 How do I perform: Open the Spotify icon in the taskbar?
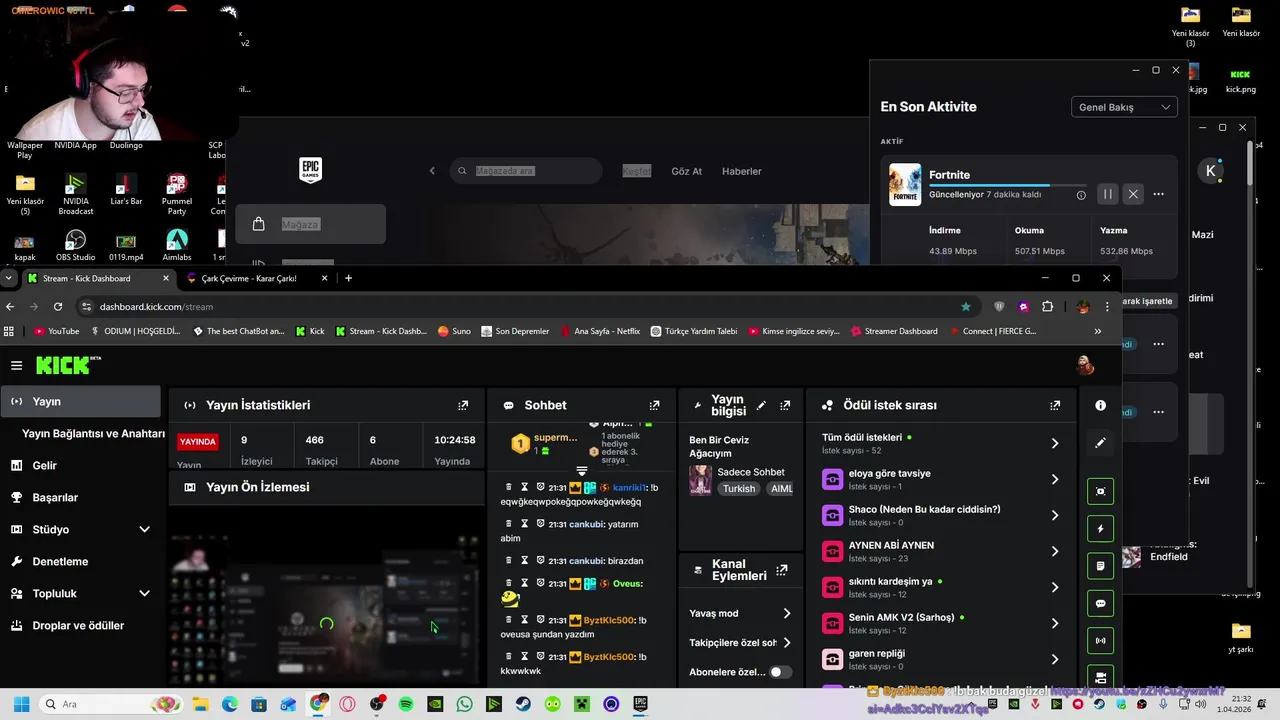tap(406, 704)
